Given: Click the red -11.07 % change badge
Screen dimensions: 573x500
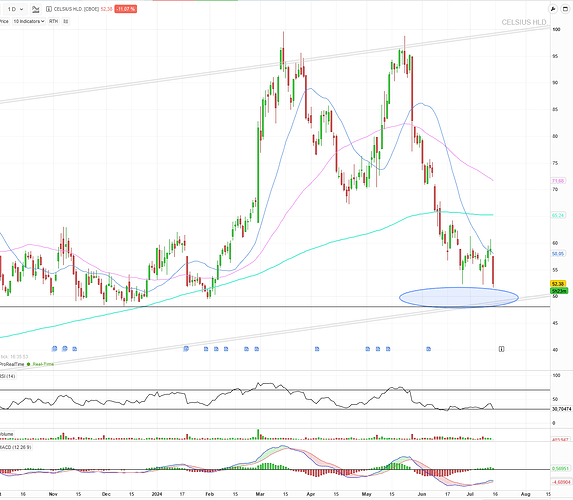Looking at the screenshot, I should (x=126, y=9).
